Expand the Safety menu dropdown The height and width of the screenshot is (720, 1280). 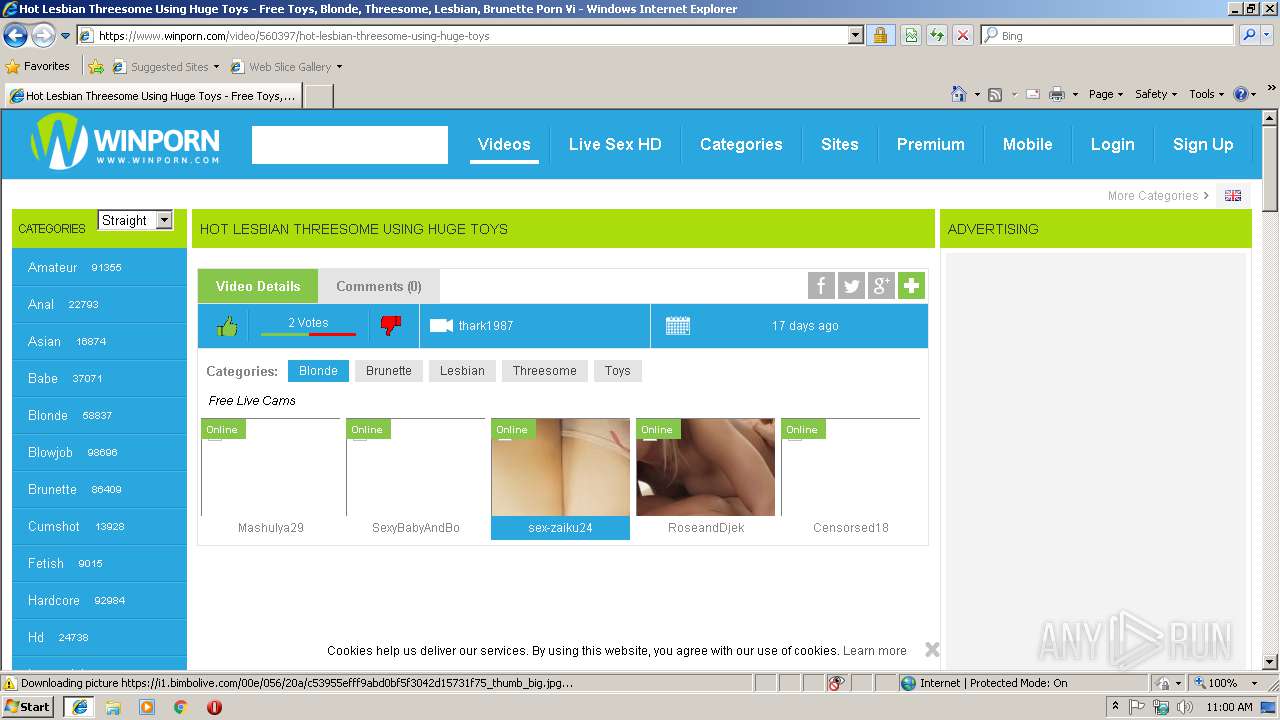point(1156,94)
